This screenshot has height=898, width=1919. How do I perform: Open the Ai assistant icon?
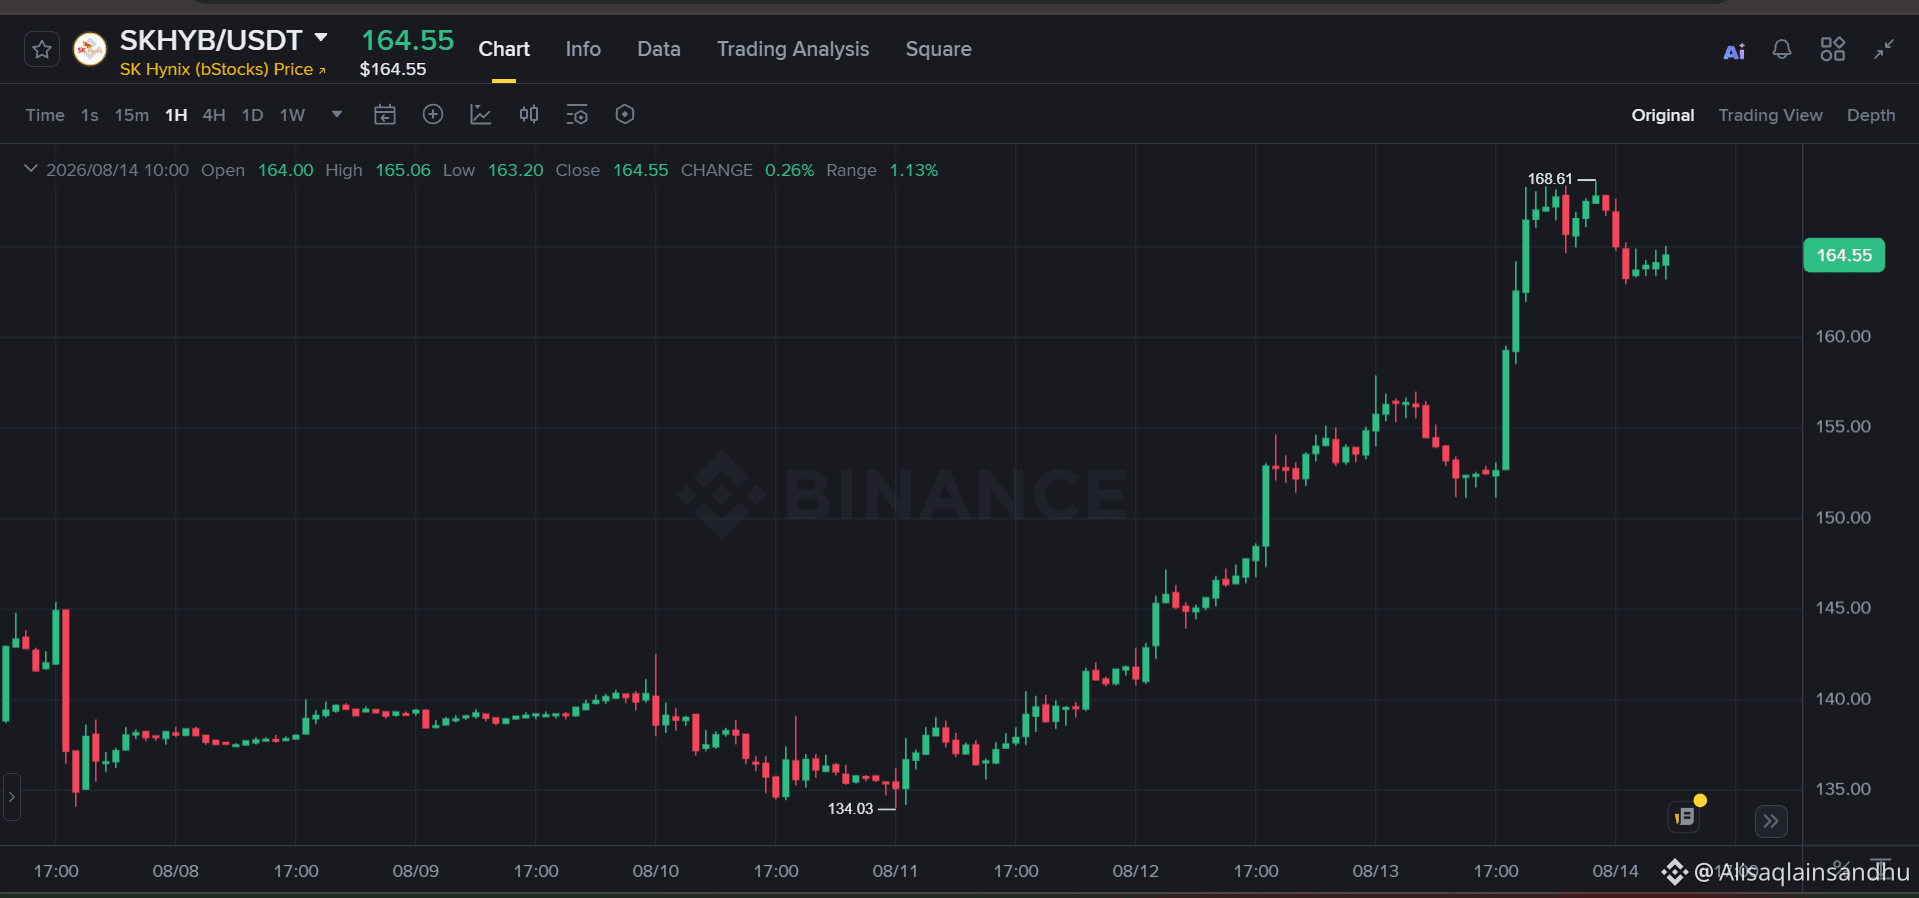click(1734, 51)
